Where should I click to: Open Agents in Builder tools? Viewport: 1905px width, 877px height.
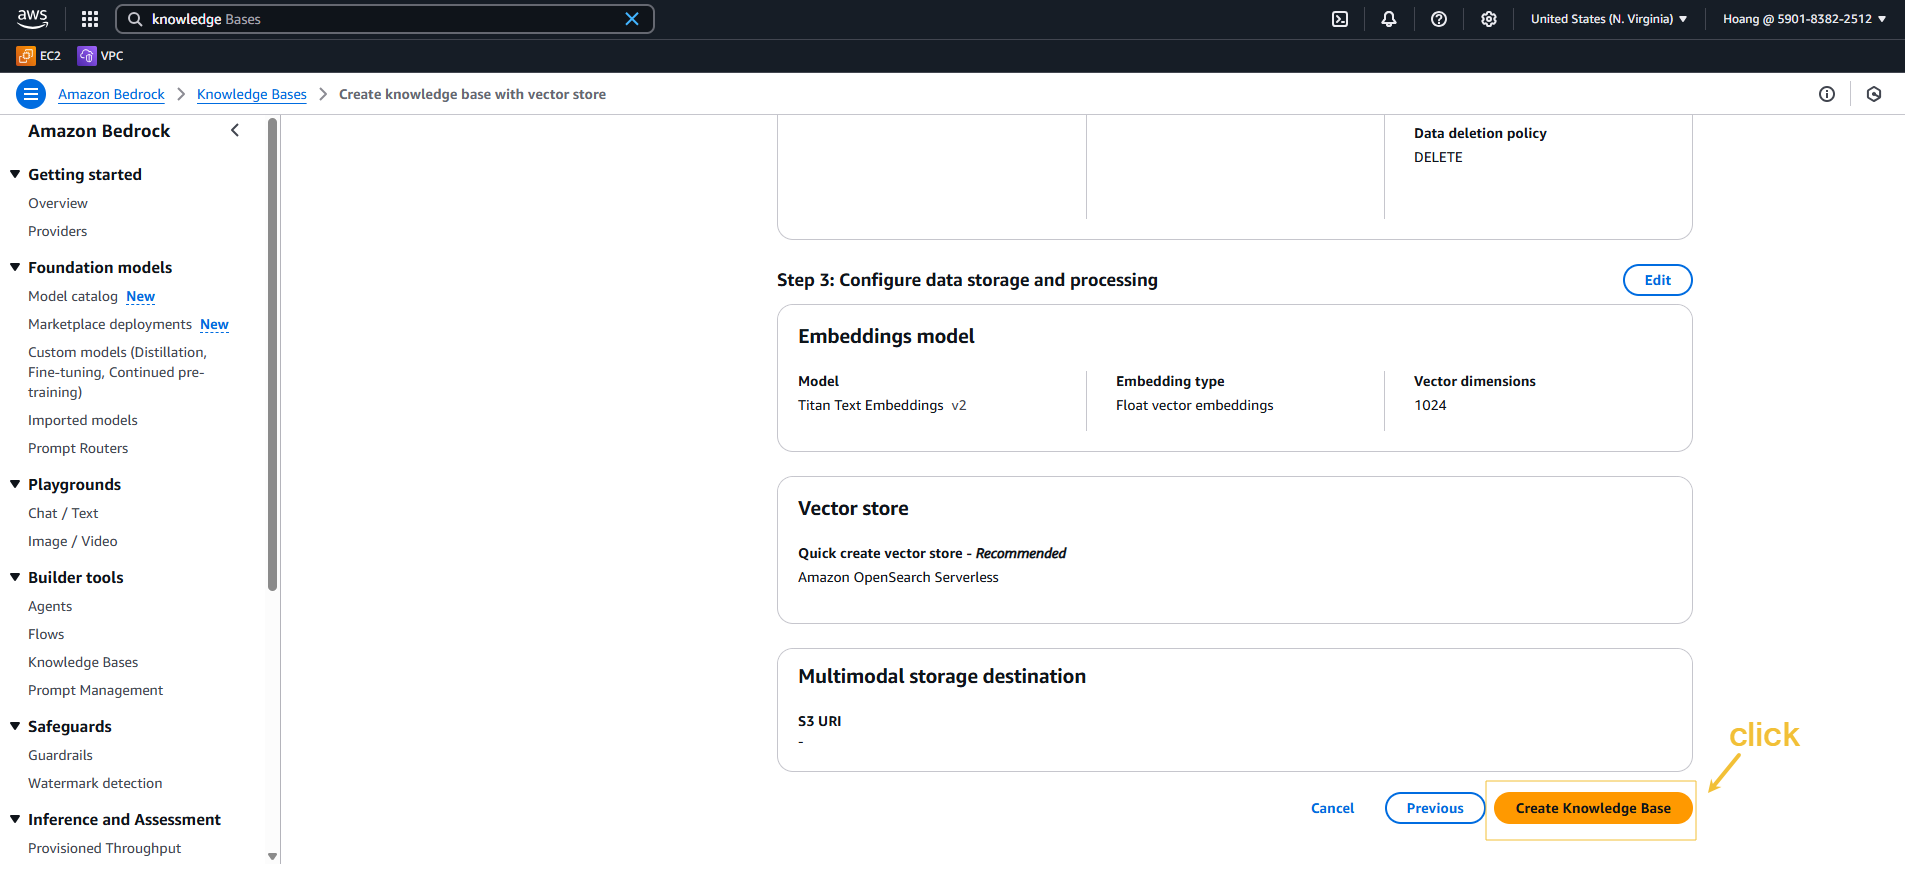(x=50, y=606)
